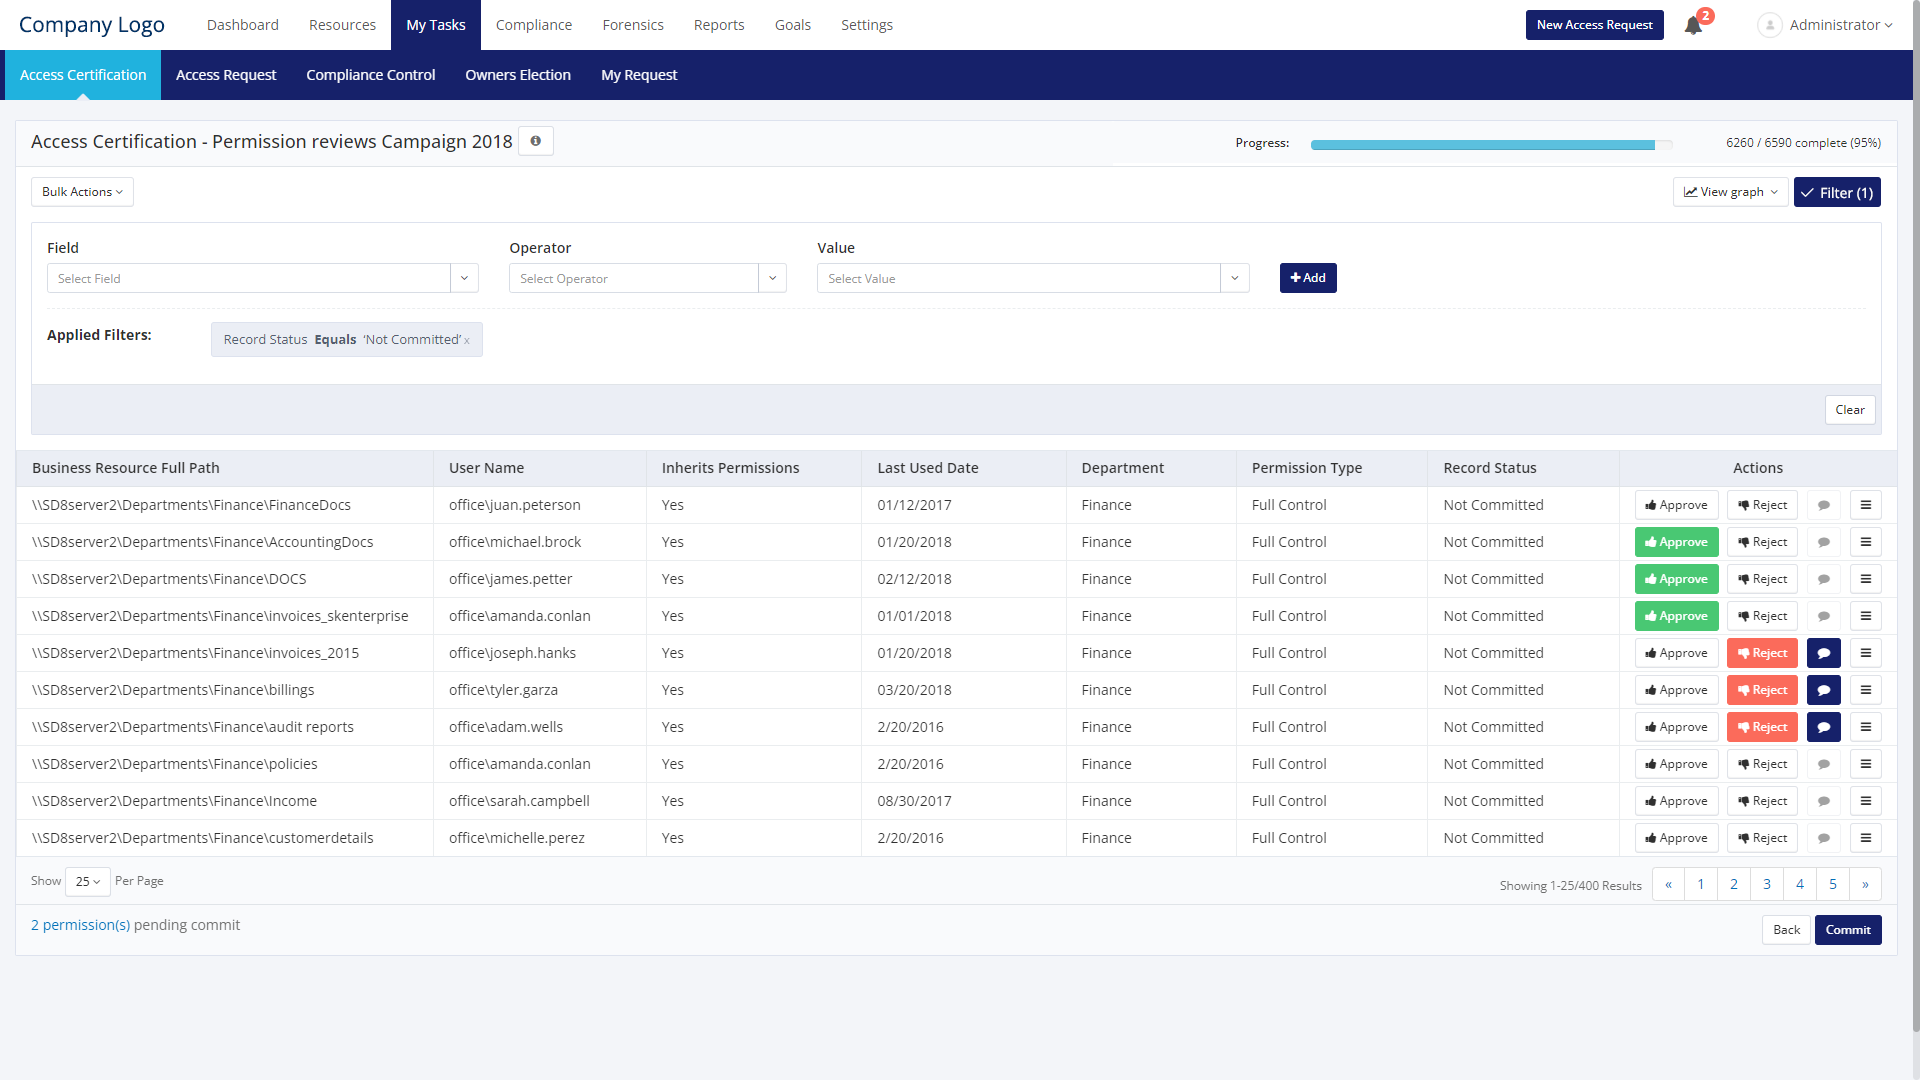1920x1080 pixels.
Task: Toggle Reject for tyler.garza row
Action: pyautogui.click(x=1762, y=690)
